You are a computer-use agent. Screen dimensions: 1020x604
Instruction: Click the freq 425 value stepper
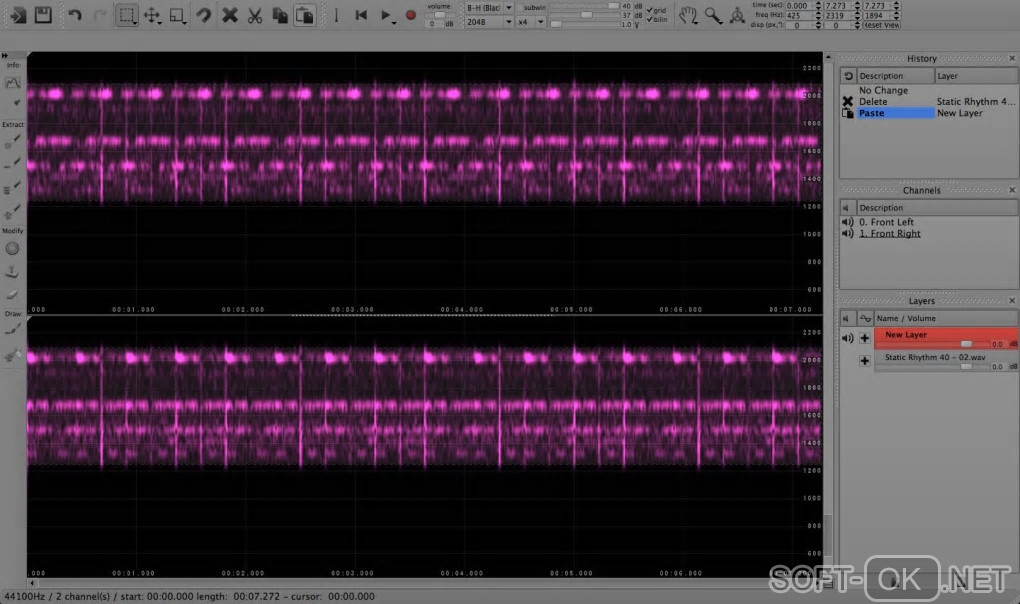click(818, 16)
